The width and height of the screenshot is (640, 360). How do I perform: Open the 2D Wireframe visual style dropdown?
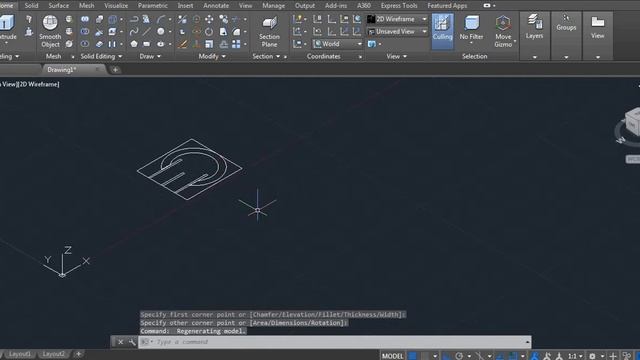(x=398, y=19)
